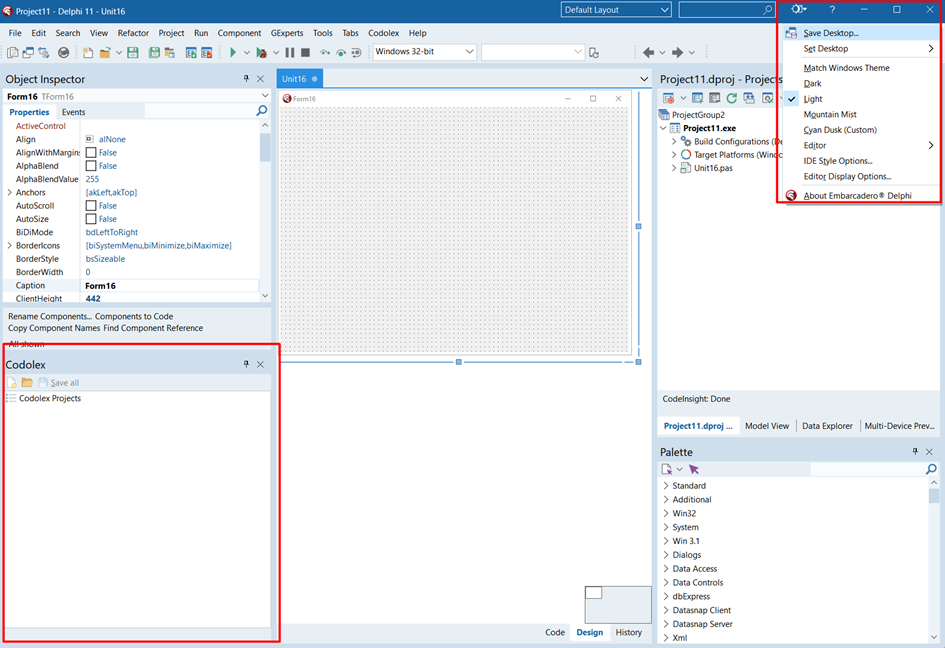The height and width of the screenshot is (648, 945).
Task: Click the Run with Debugging bug icon
Action: (261, 52)
